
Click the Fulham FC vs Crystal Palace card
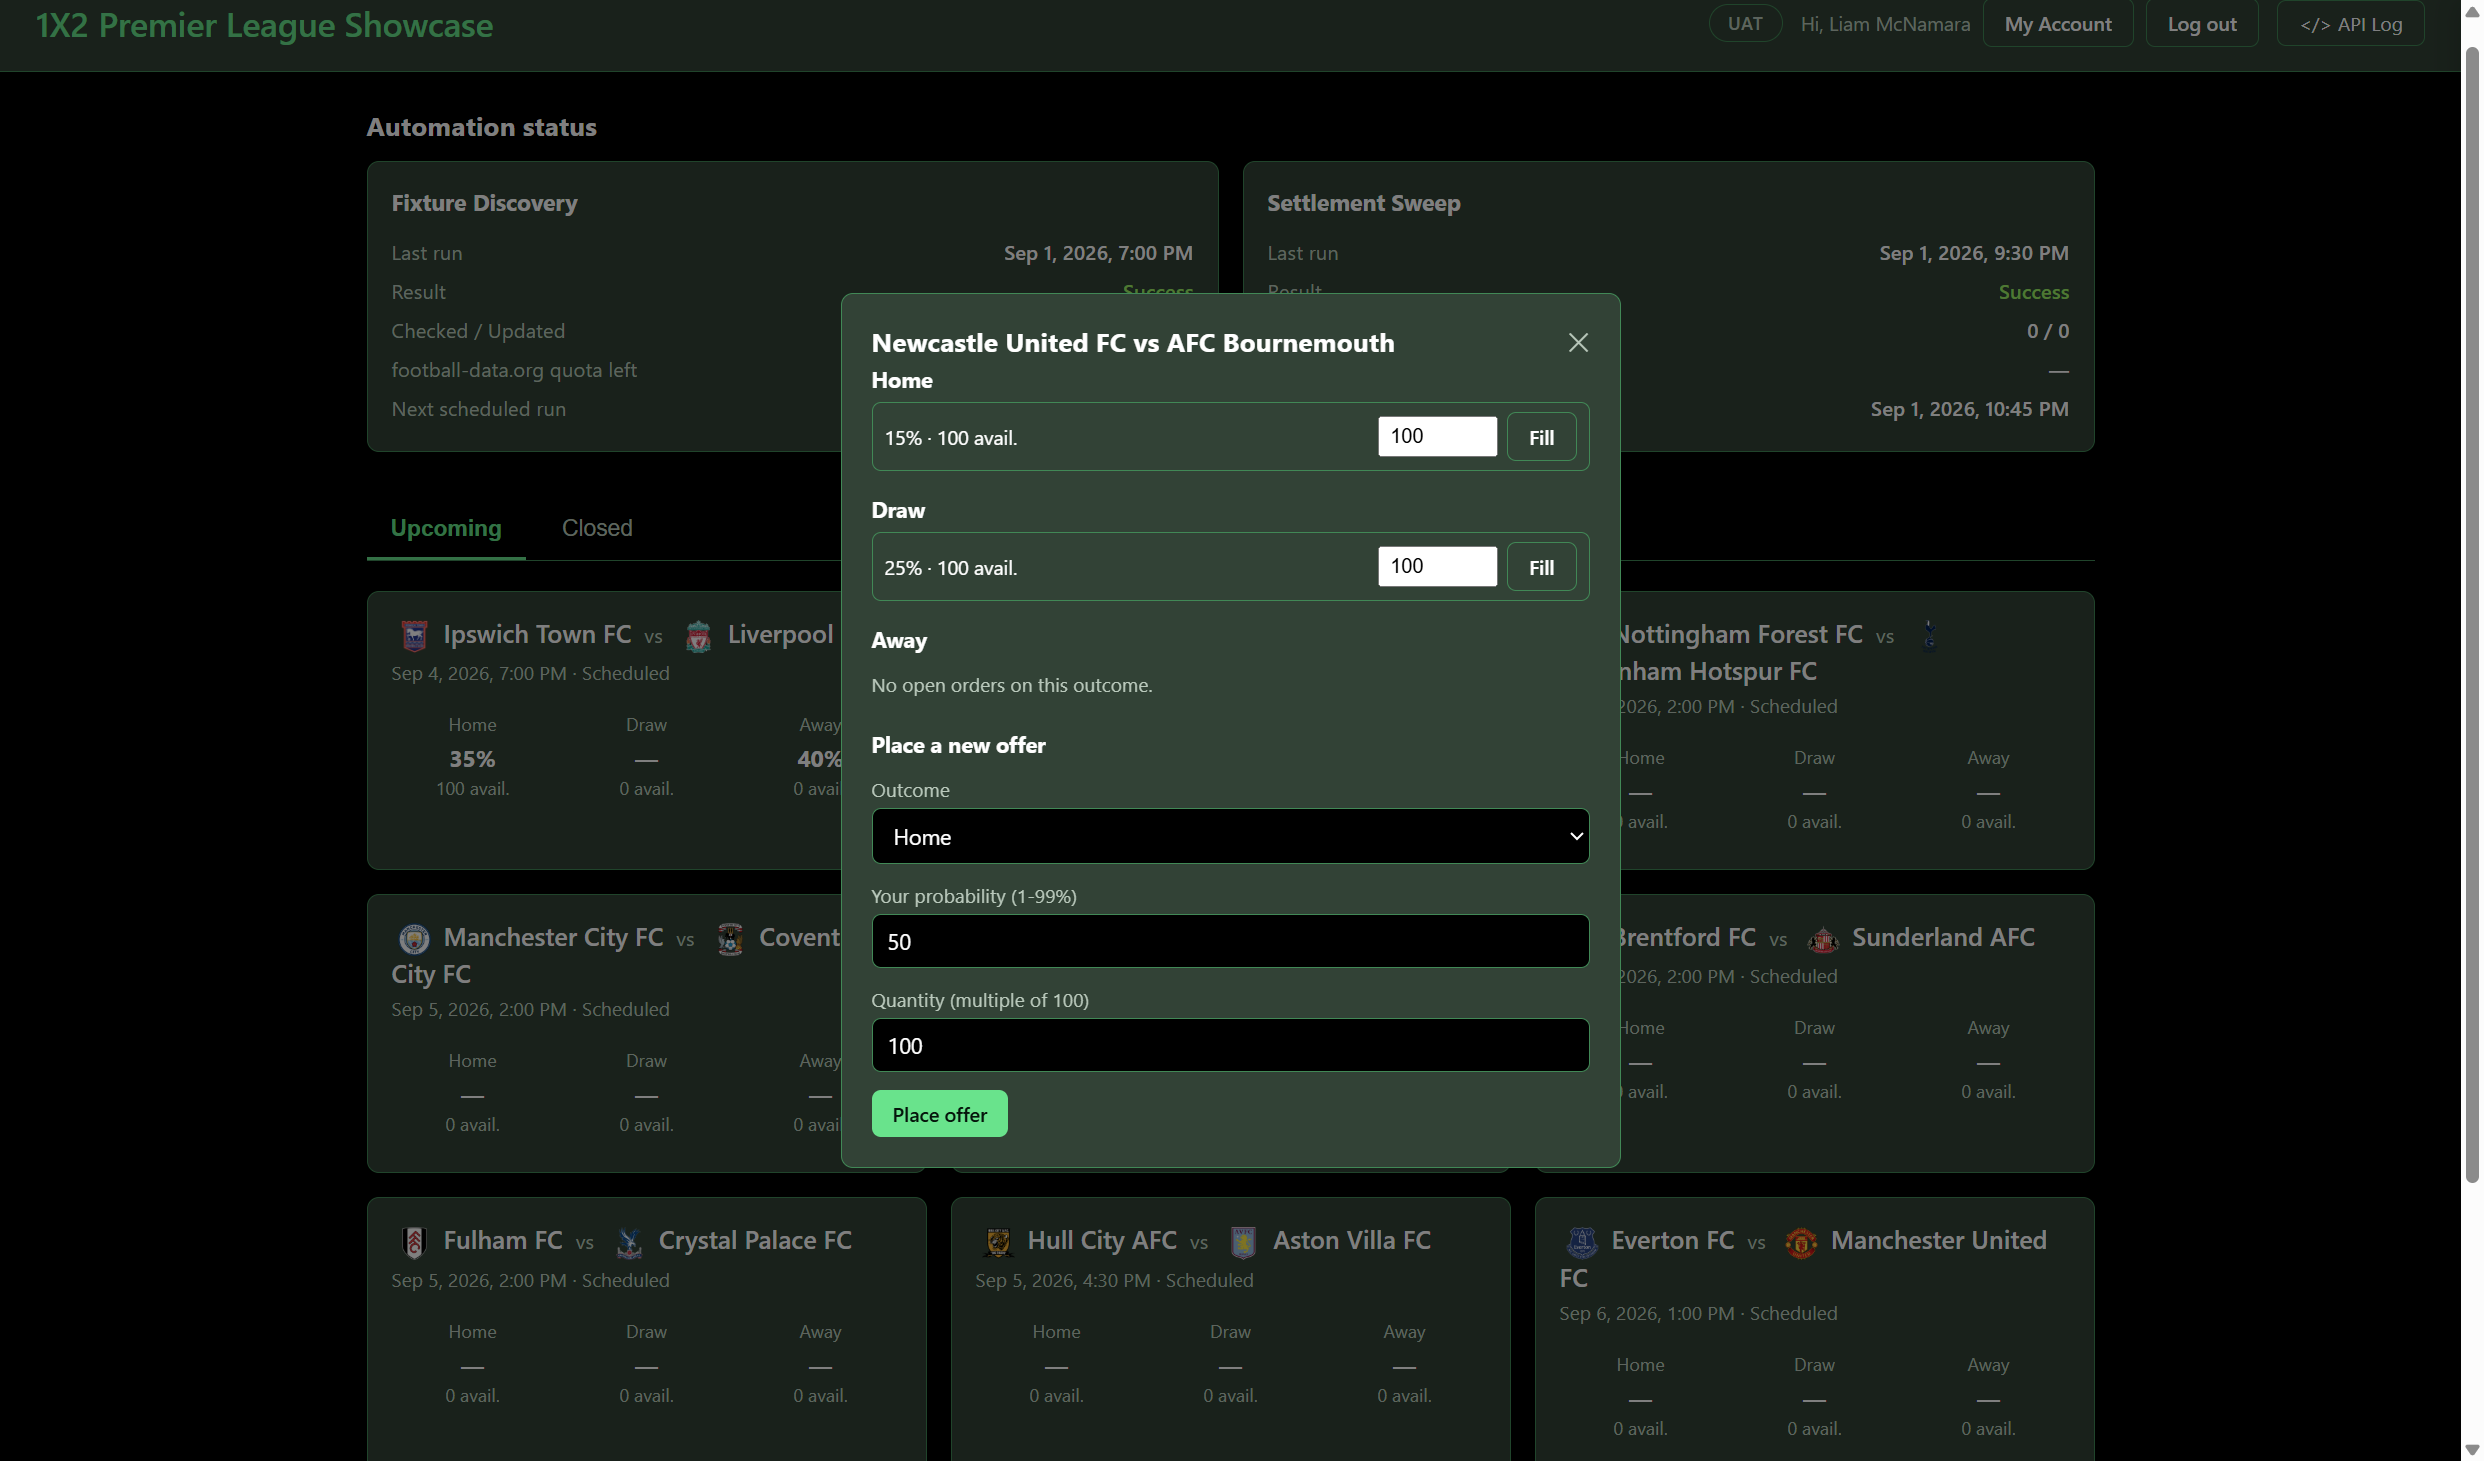646,1329
